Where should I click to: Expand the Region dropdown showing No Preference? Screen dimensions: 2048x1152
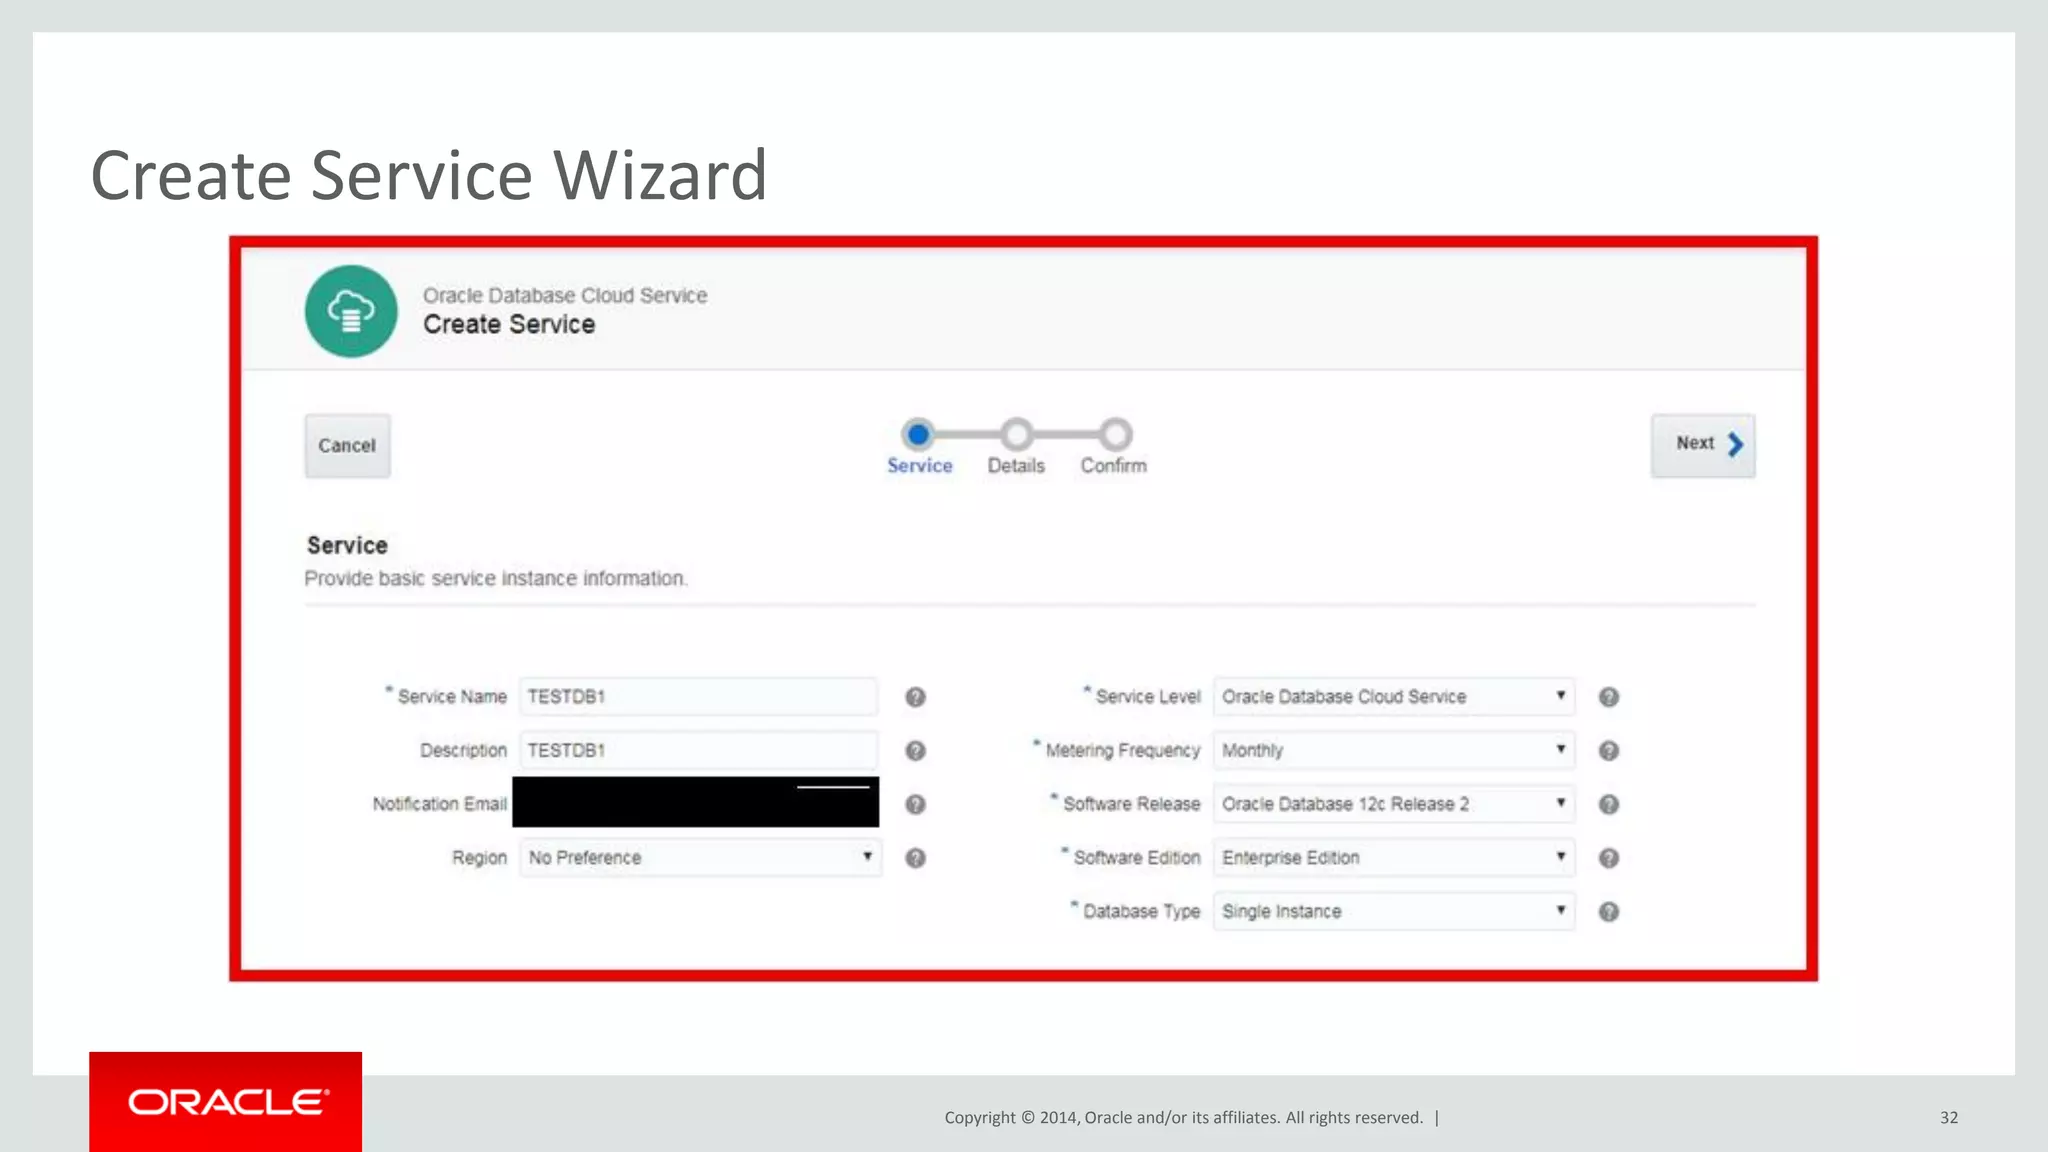[700, 857]
